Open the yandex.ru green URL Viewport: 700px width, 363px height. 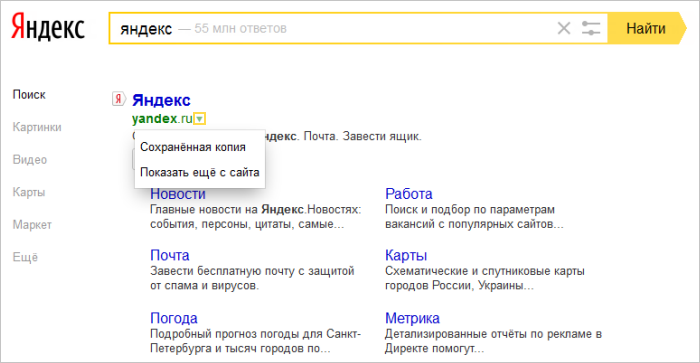(x=162, y=119)
